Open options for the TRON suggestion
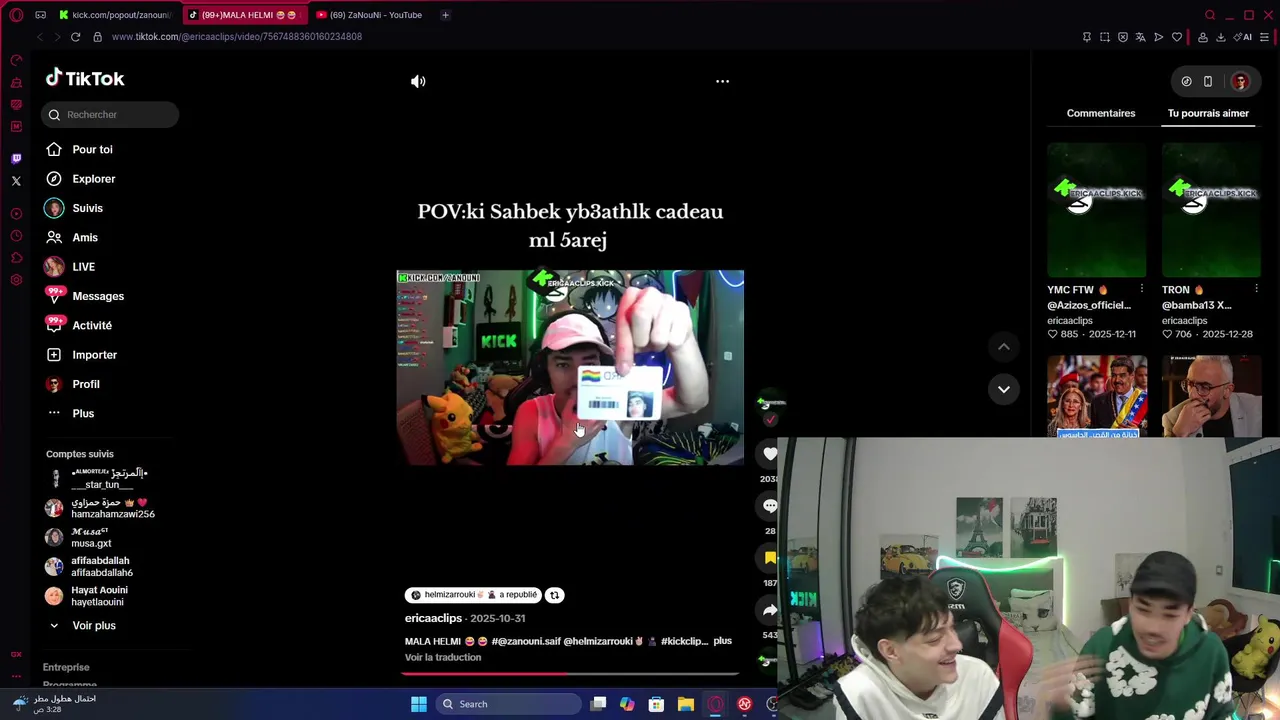1280x720 pixels. 1256,290
